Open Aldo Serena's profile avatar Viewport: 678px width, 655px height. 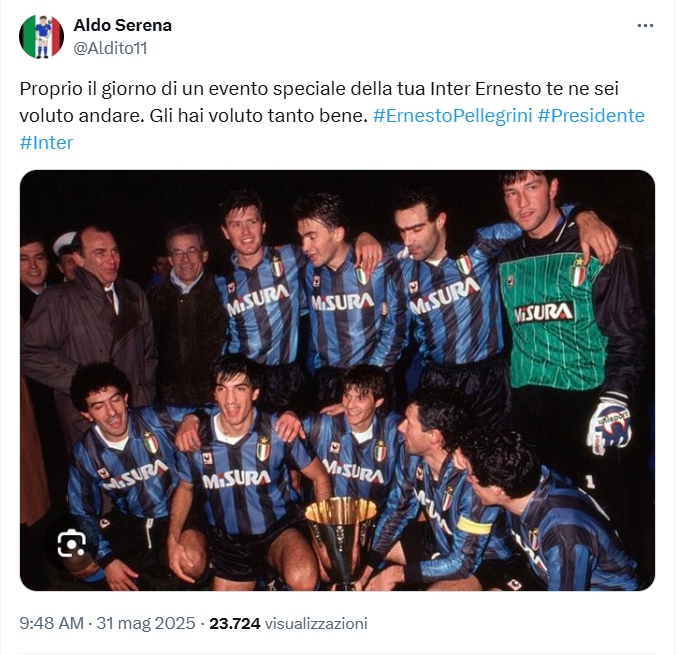point(42,37)
